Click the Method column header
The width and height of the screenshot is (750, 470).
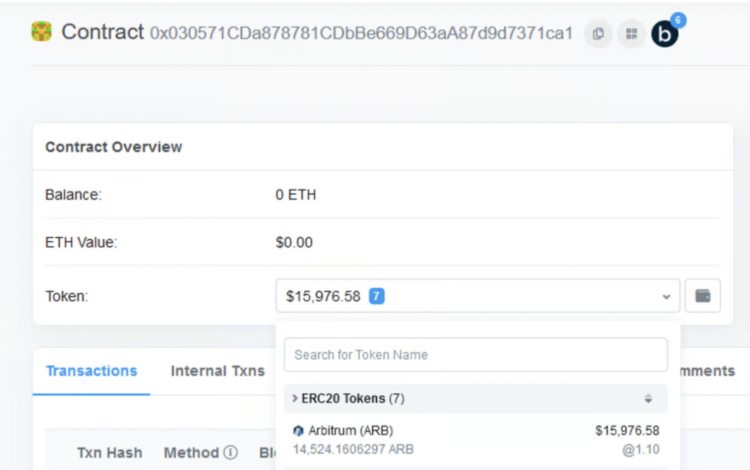pos(192,452)
